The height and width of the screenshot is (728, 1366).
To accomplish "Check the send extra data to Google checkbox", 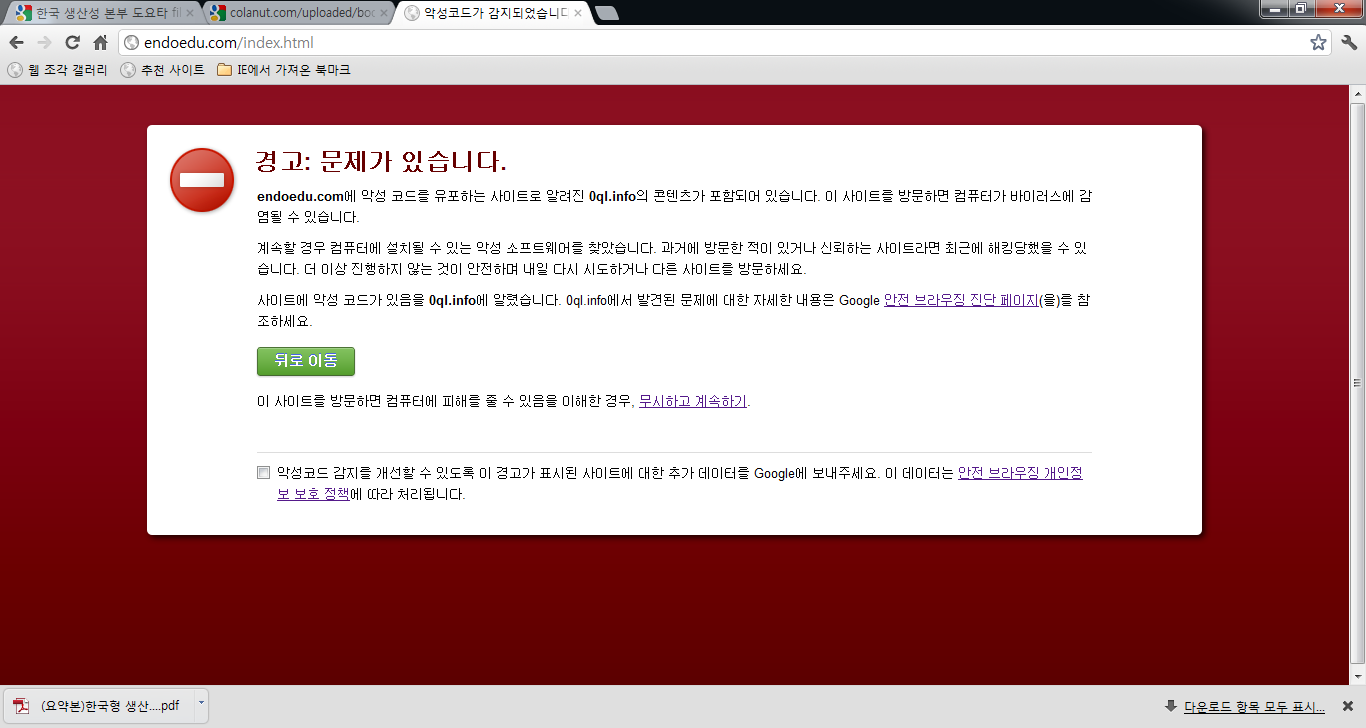I will (263, 472).
